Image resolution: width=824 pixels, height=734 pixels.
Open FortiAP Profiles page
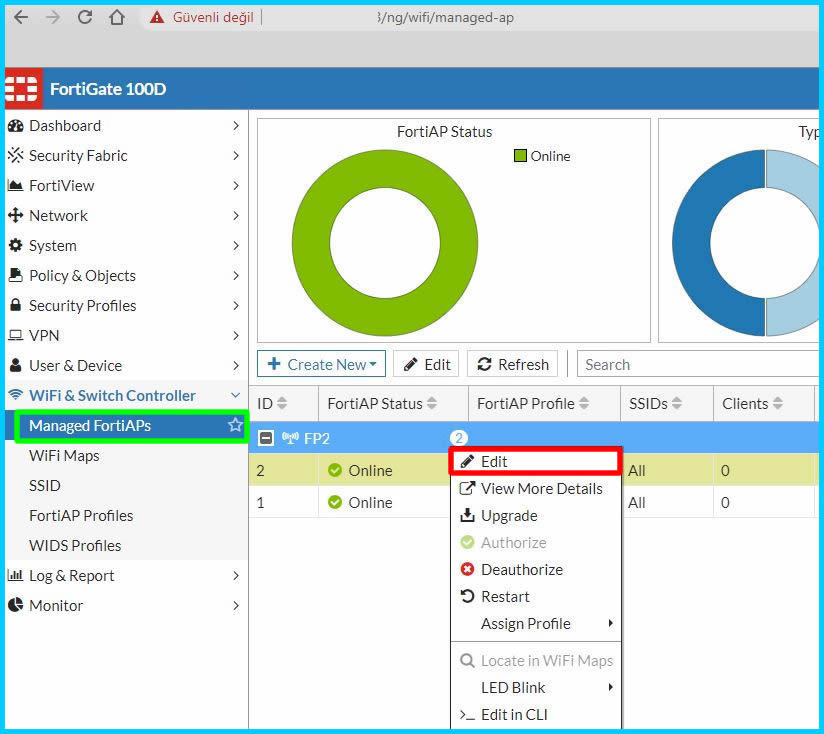(81, 515)
